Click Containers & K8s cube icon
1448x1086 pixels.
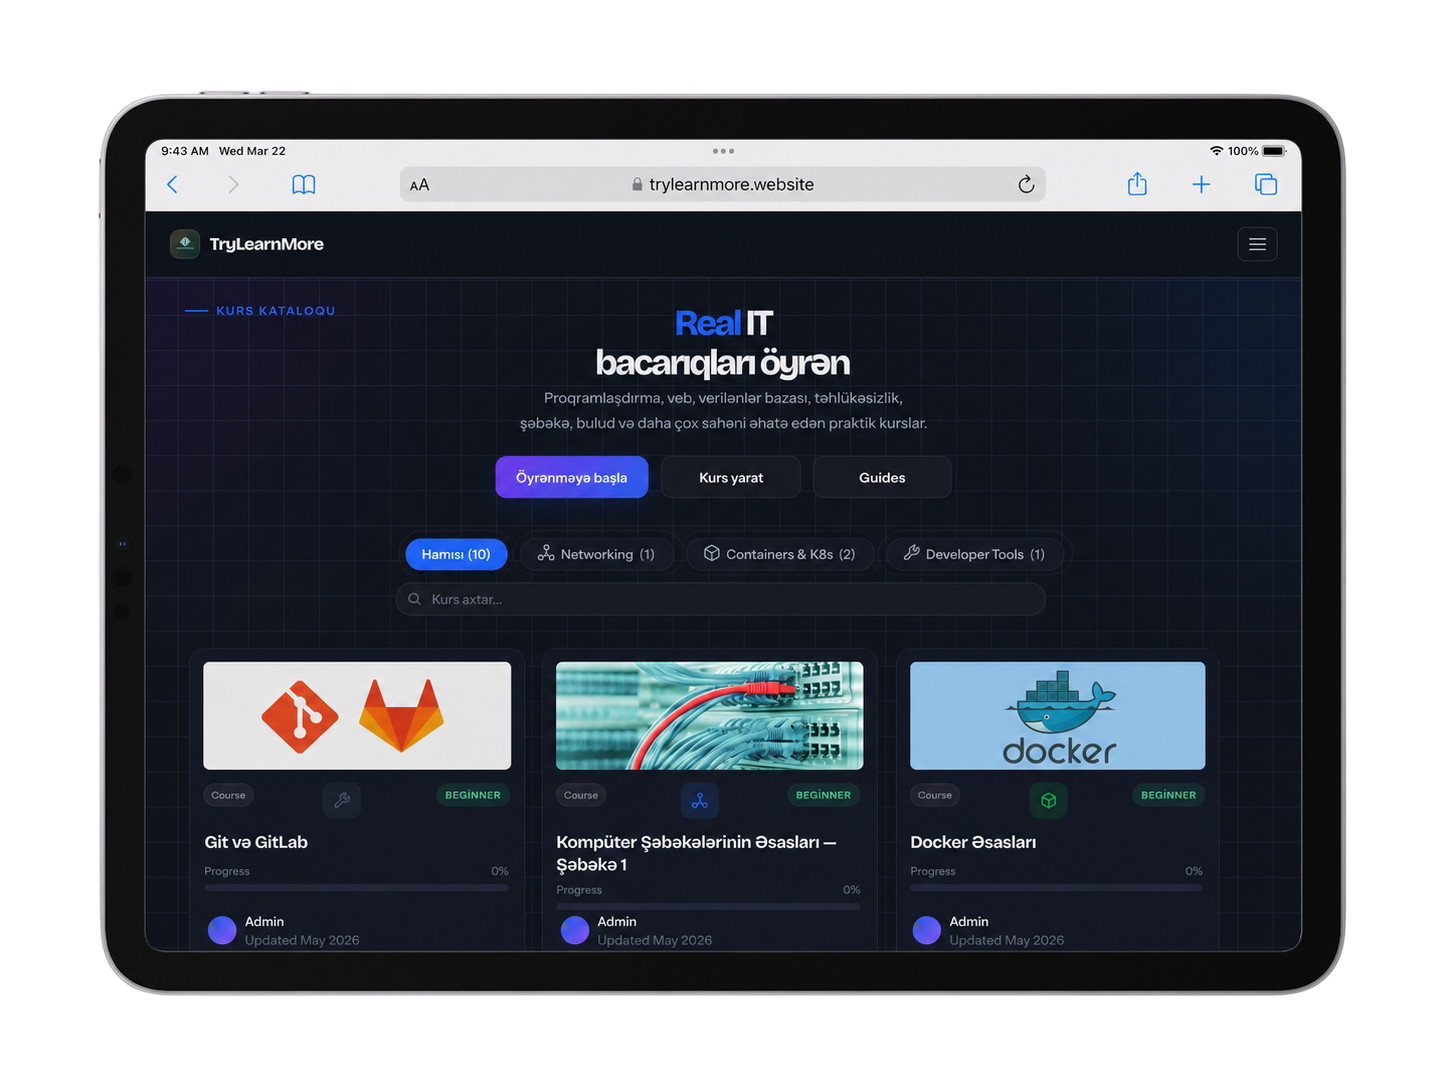click(x=711, y=553)
